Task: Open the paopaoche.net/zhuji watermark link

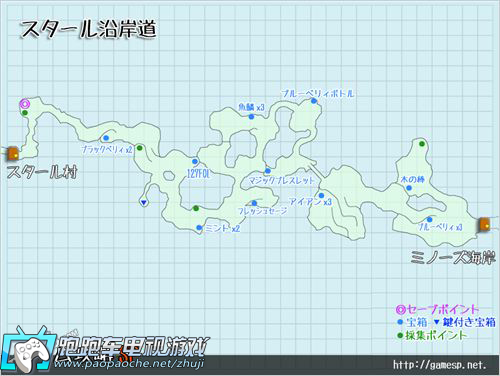Action: coord(129,363)
